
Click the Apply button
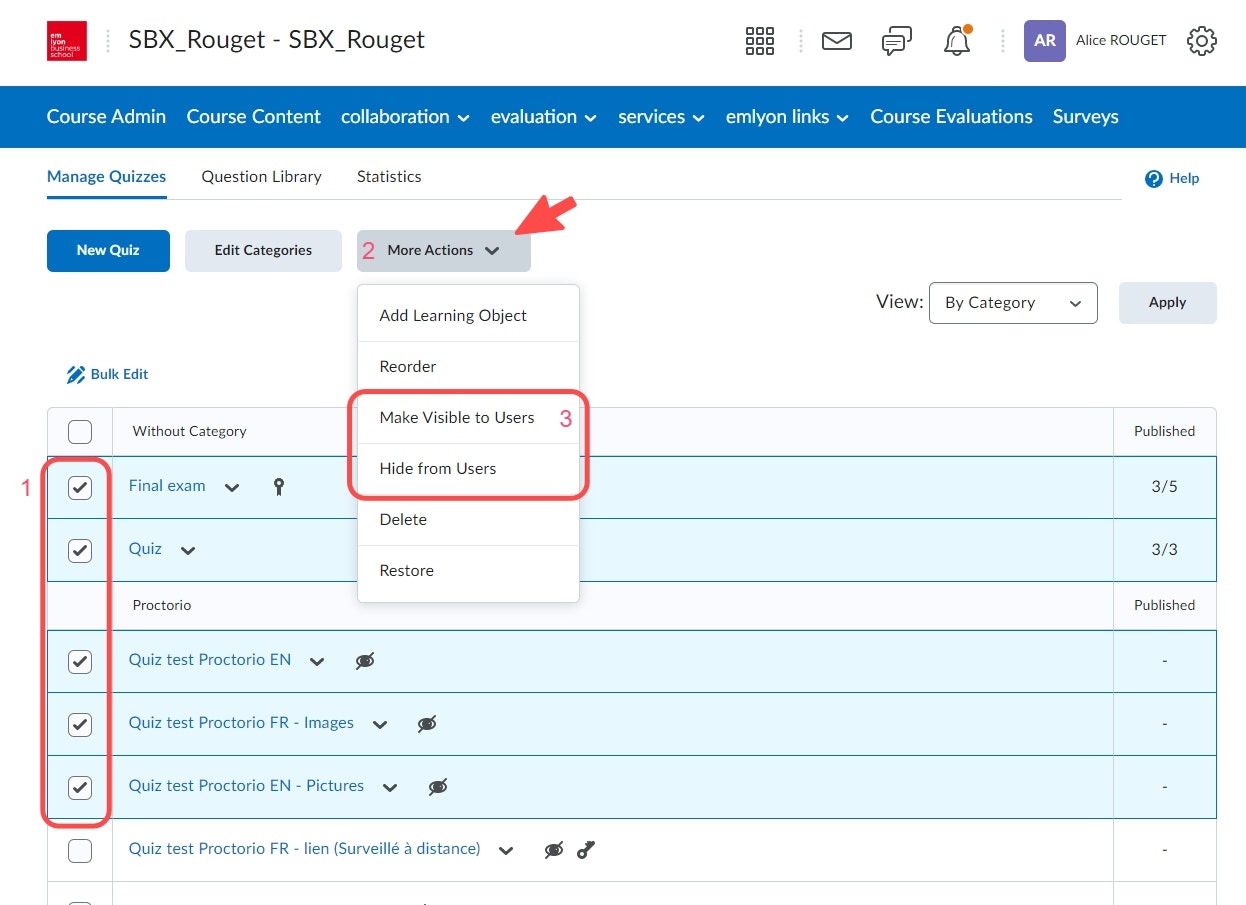pyautogui.click(x=1167, y=303)
